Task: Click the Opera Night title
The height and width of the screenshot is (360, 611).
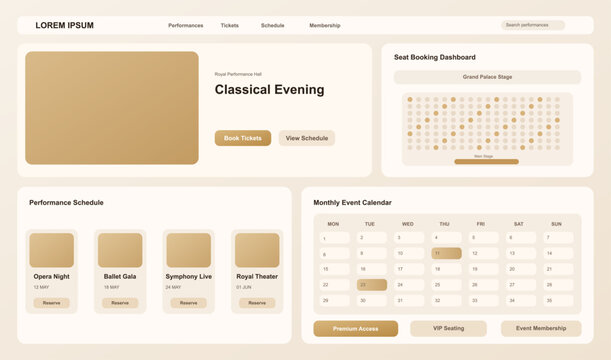Action: coord(51,276)
